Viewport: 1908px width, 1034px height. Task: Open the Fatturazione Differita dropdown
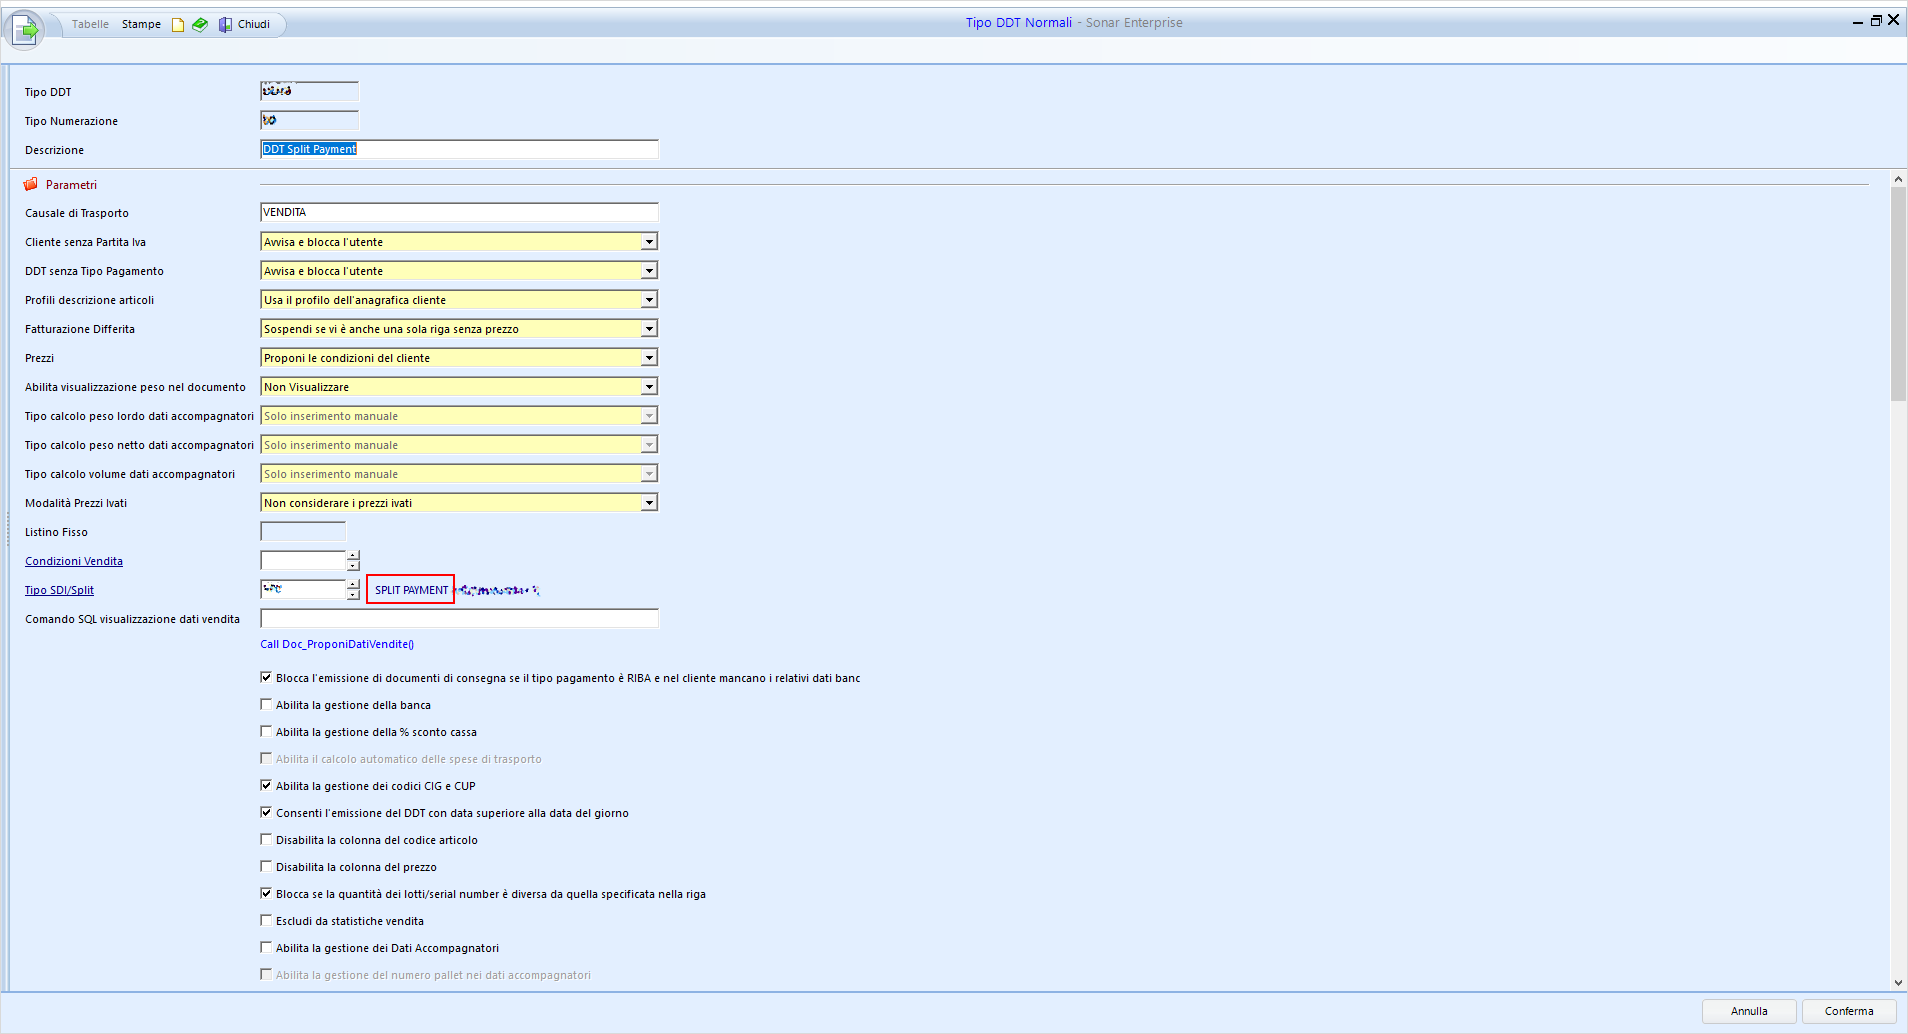(x=649, y=329)
